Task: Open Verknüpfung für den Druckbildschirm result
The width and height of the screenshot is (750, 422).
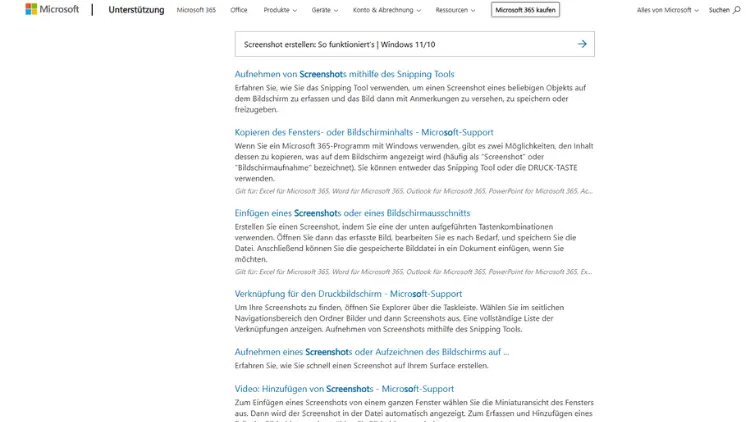Action: [x=348, y=294]
